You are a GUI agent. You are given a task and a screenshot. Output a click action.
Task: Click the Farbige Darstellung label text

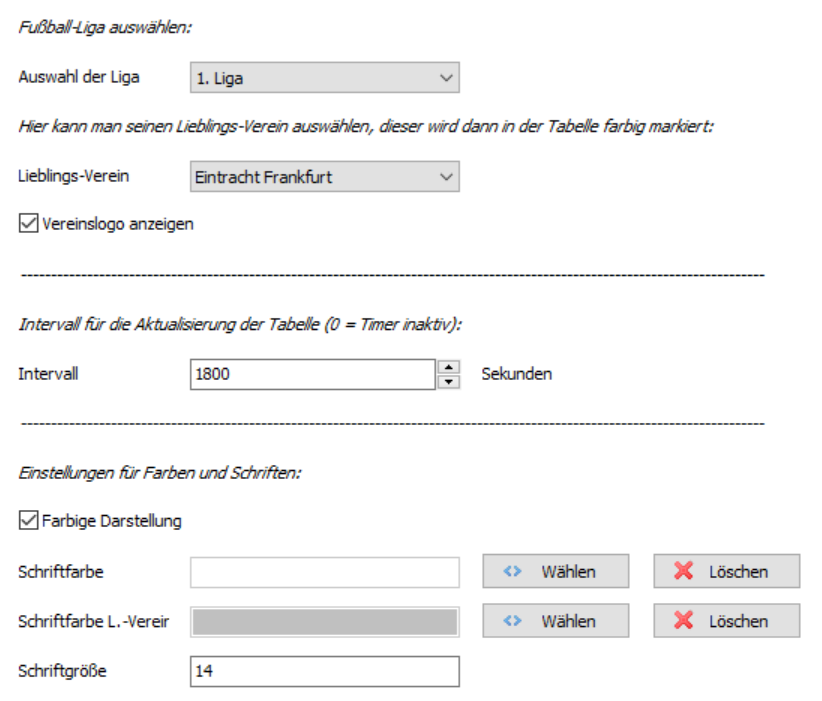pyautogui.click(x=112, y=521)
